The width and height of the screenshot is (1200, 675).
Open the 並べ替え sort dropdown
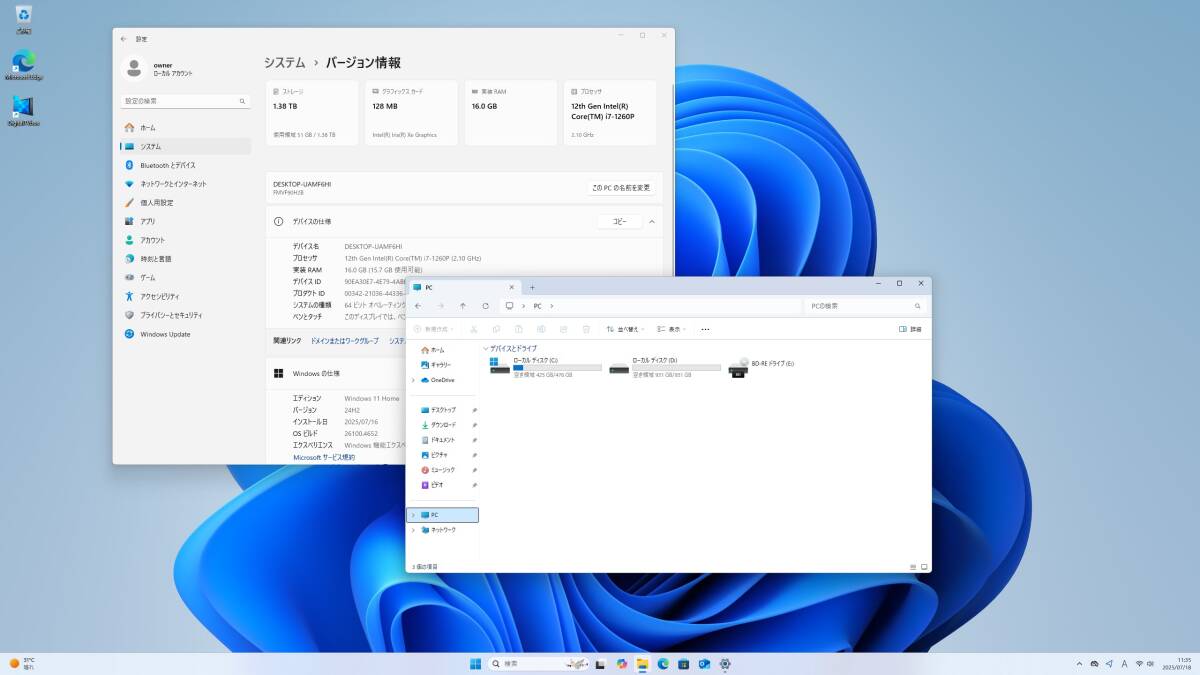[x=626, y=329]
